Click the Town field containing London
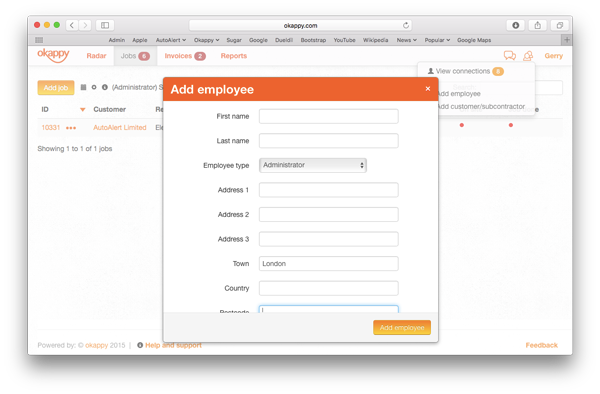The height and width of the screenshot is (394, 600). point(329,264)
